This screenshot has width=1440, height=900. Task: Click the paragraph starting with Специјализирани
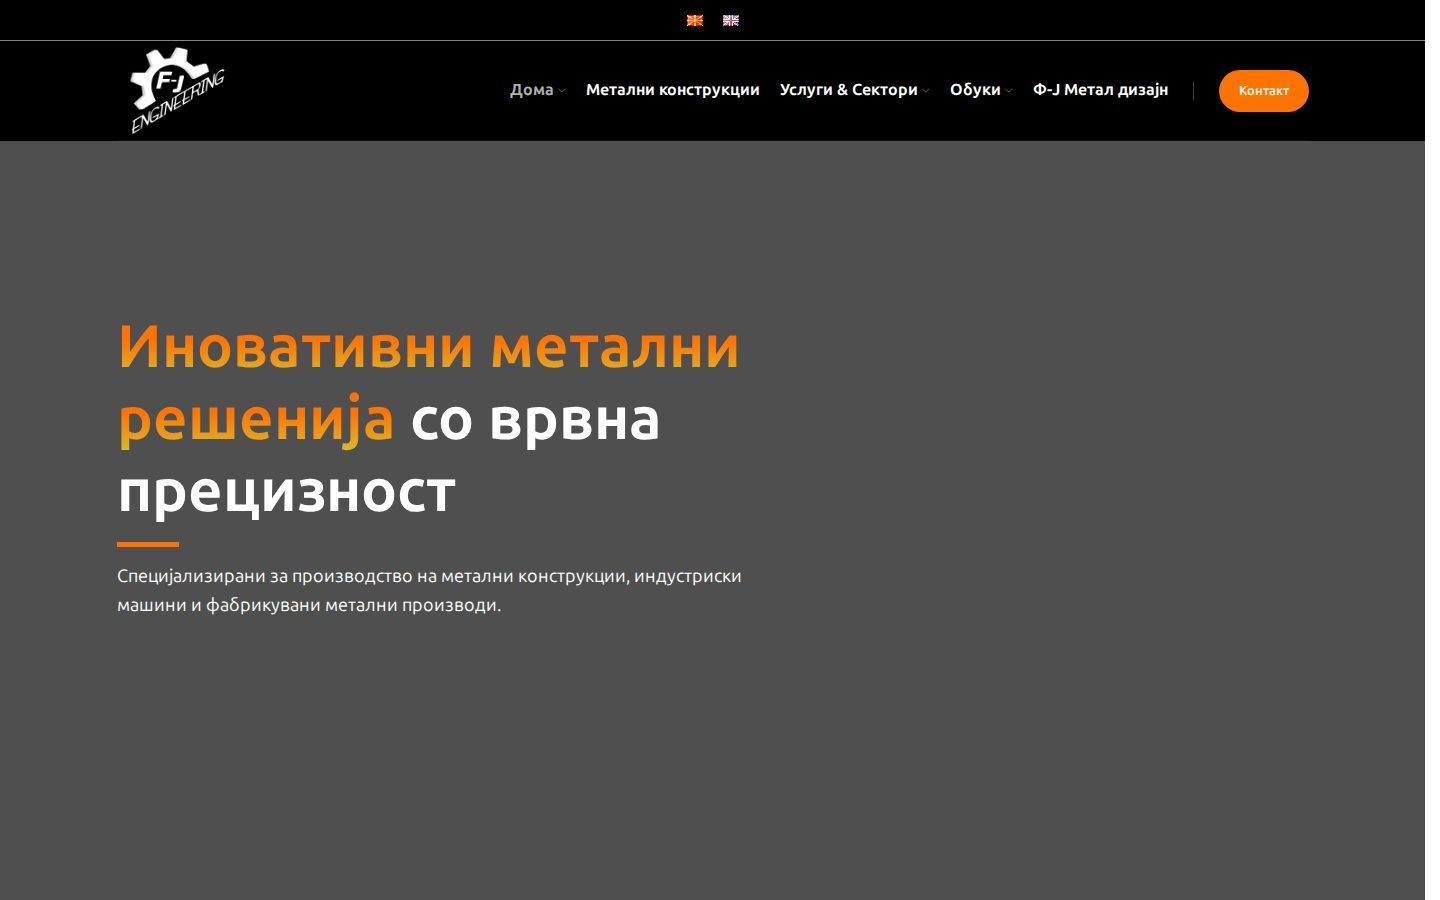429,590
